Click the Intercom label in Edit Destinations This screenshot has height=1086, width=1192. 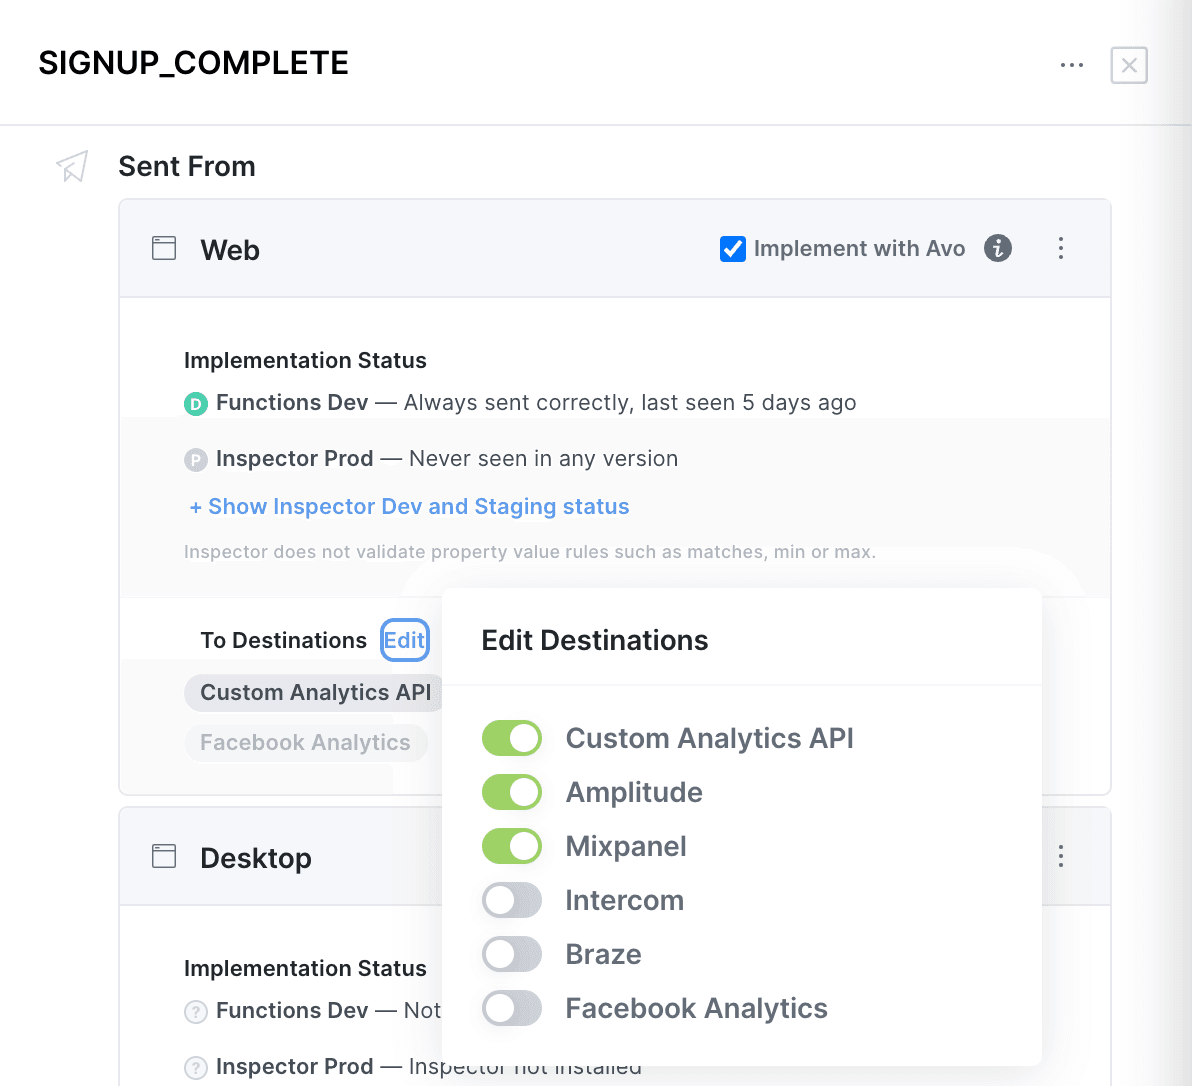pyautogui.click(x=625, y=901)
